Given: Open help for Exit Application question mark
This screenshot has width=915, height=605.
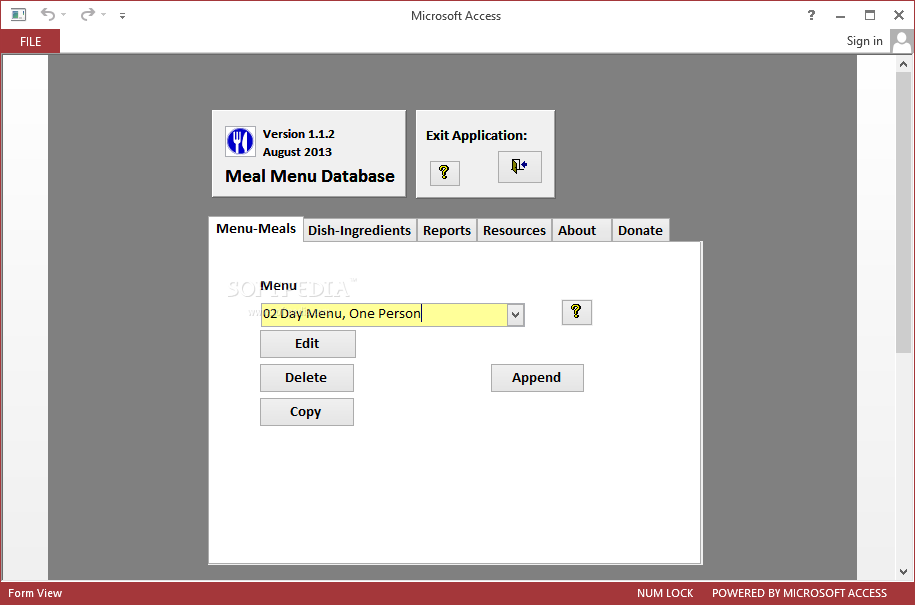Looking at the screenshot, I should click(445, 173).
